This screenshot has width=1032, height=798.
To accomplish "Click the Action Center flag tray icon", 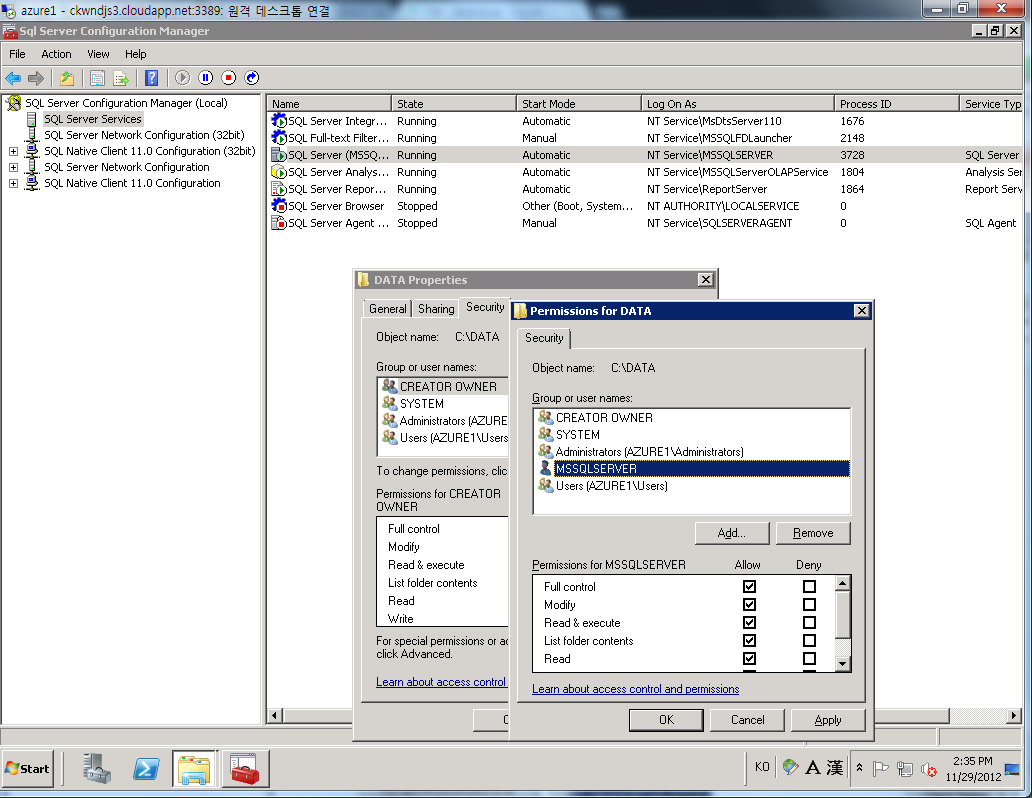I will (880, 768).
